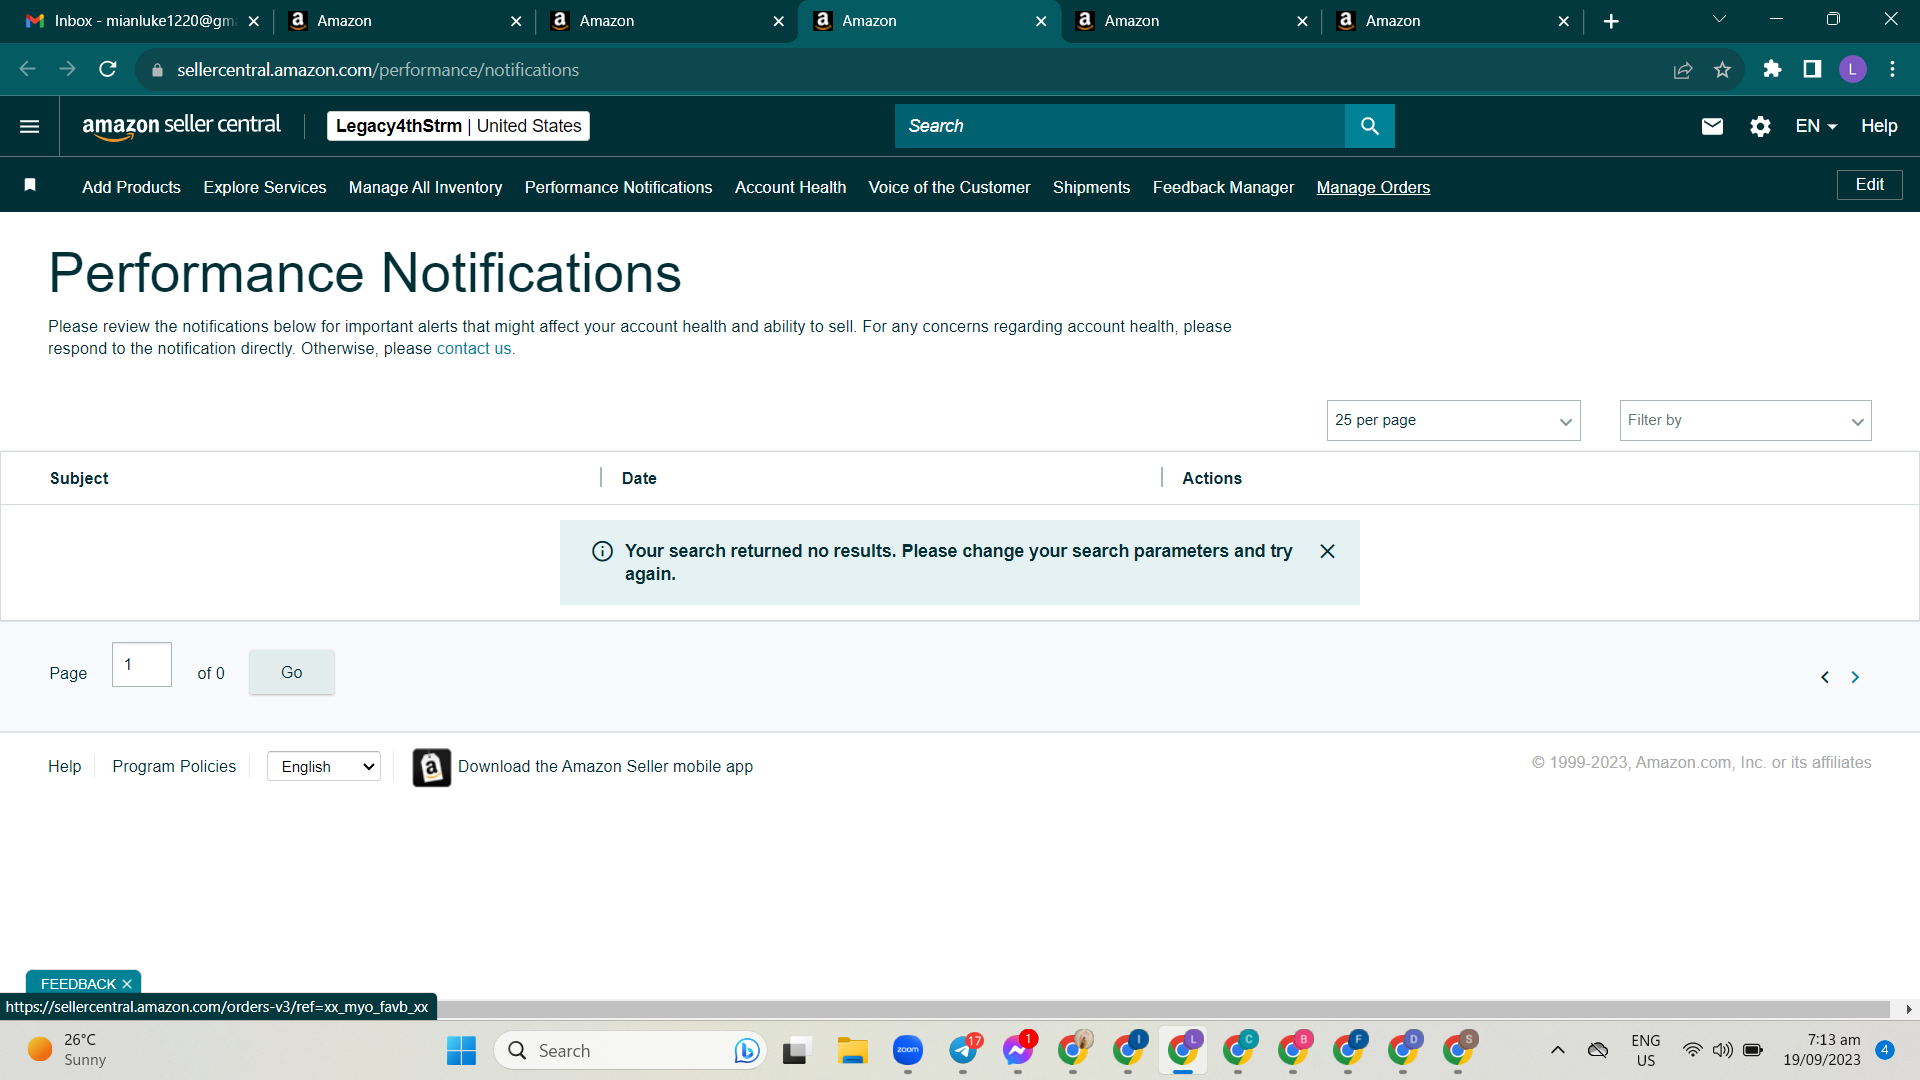Open Add Products menu item
Screen dimensions: 1920x1080
[x=131, y=187]
